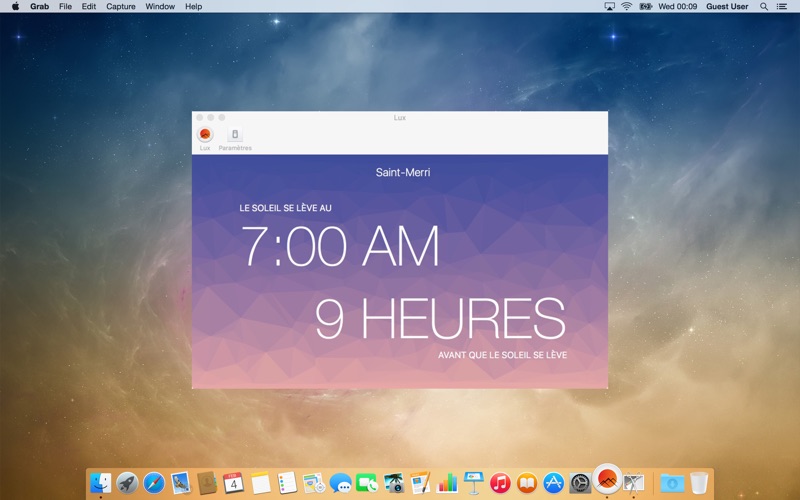Click the AVANT QUE LE SOLEIL SE LÈVE label
800x500 pixels.
pos(502,355)
